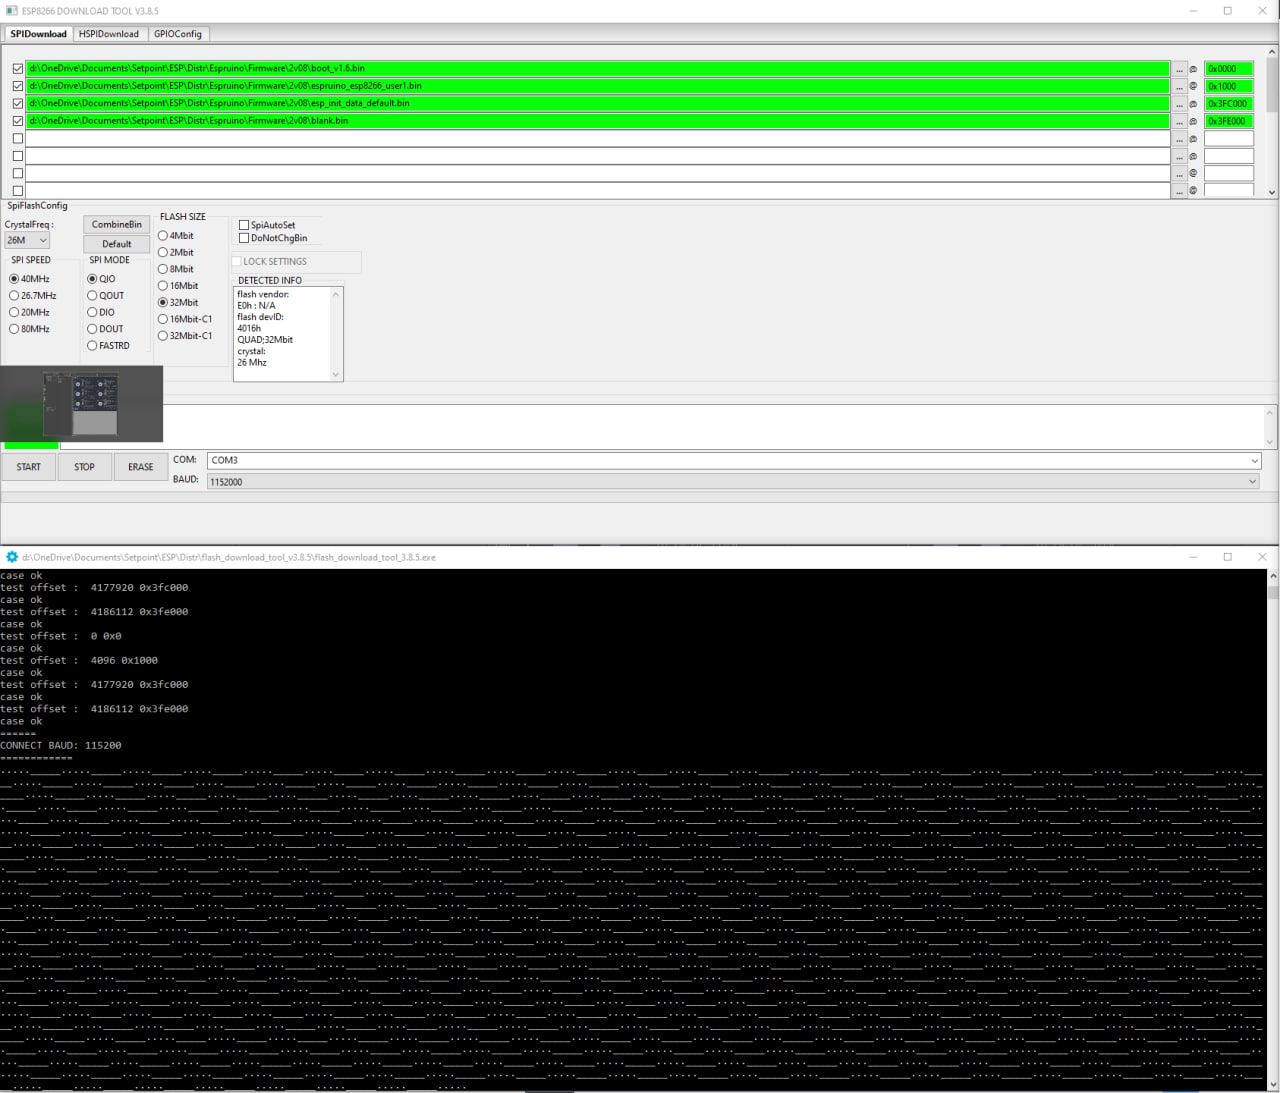Click browse button for espruino_esp8266_user1.bin row
This screenshot has height=1093, width=1280.
(x=1179, y=86)
